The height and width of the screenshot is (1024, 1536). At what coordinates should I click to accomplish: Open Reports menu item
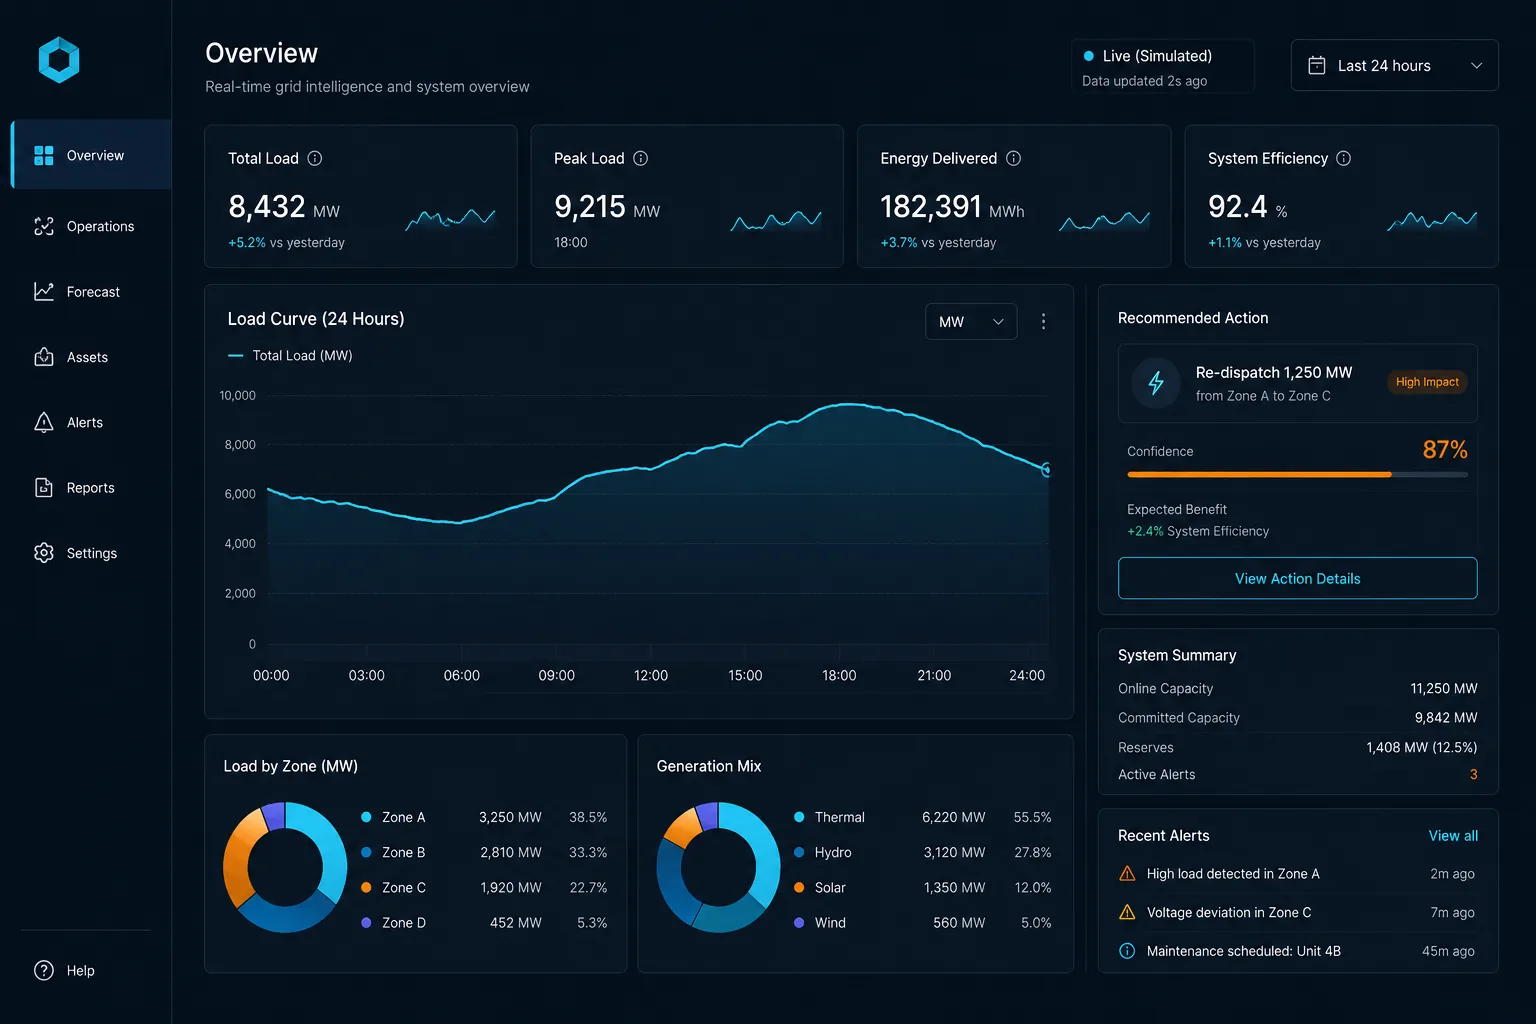pyautogui.click(x=91, y=488)
